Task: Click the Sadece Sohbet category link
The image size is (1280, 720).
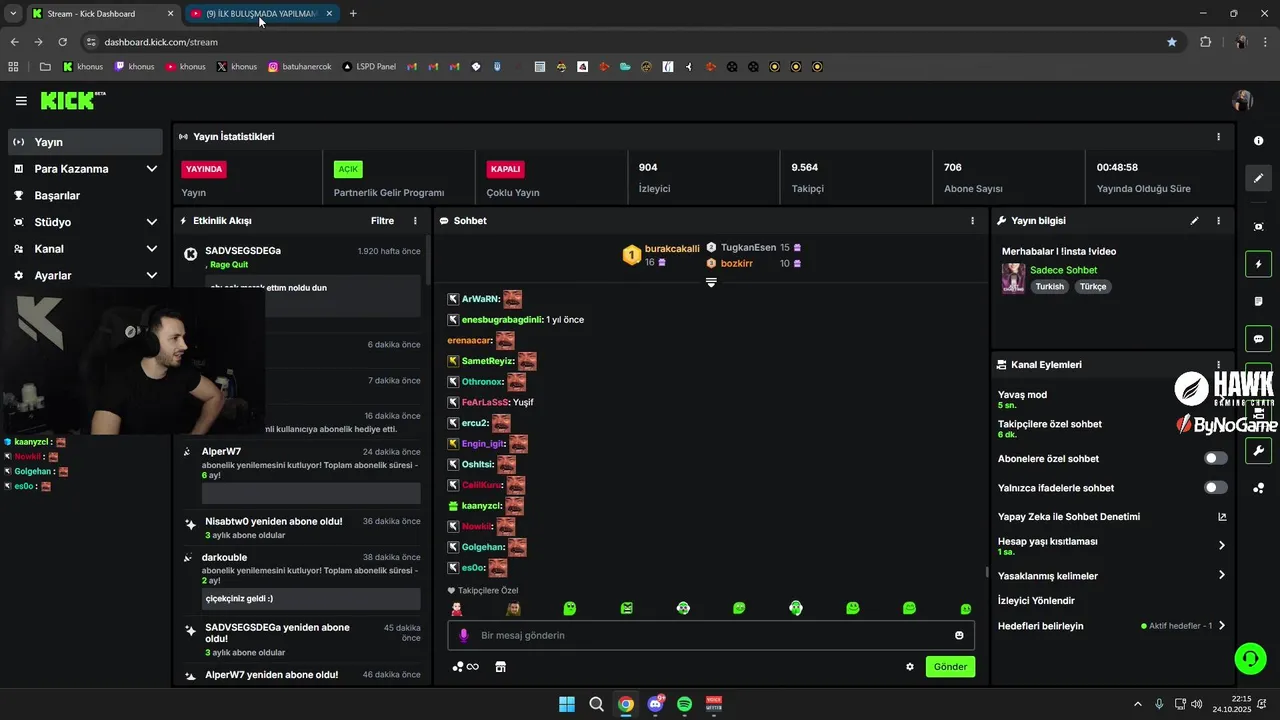Action: [1064, 270]
